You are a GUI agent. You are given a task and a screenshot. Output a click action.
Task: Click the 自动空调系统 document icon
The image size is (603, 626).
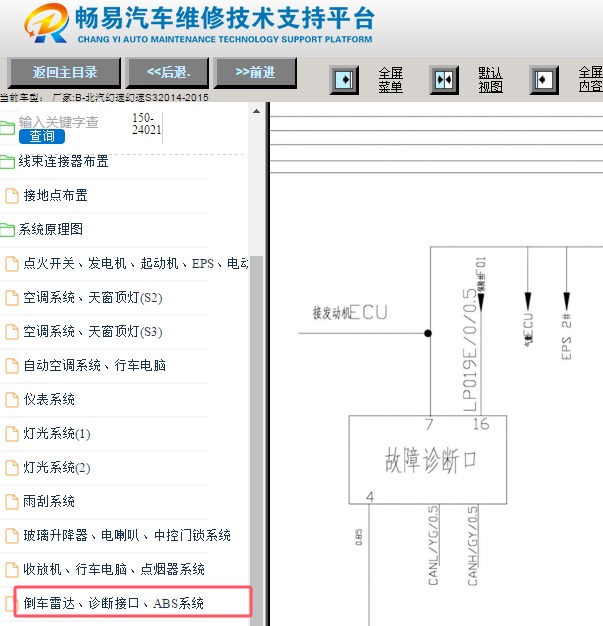[12, 366]
